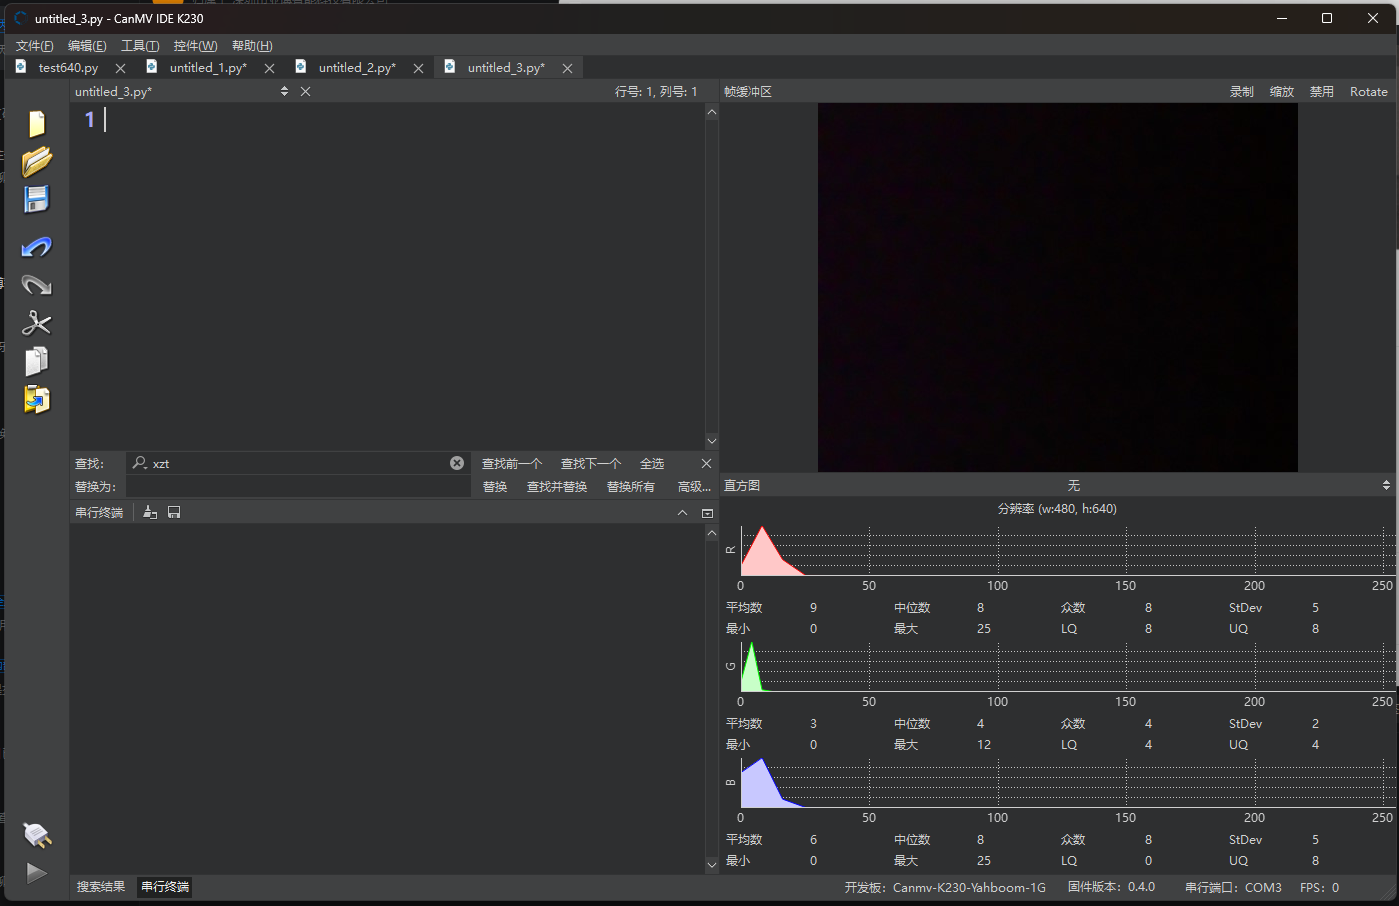Click the Redo arrow icon

click(37, 285)
